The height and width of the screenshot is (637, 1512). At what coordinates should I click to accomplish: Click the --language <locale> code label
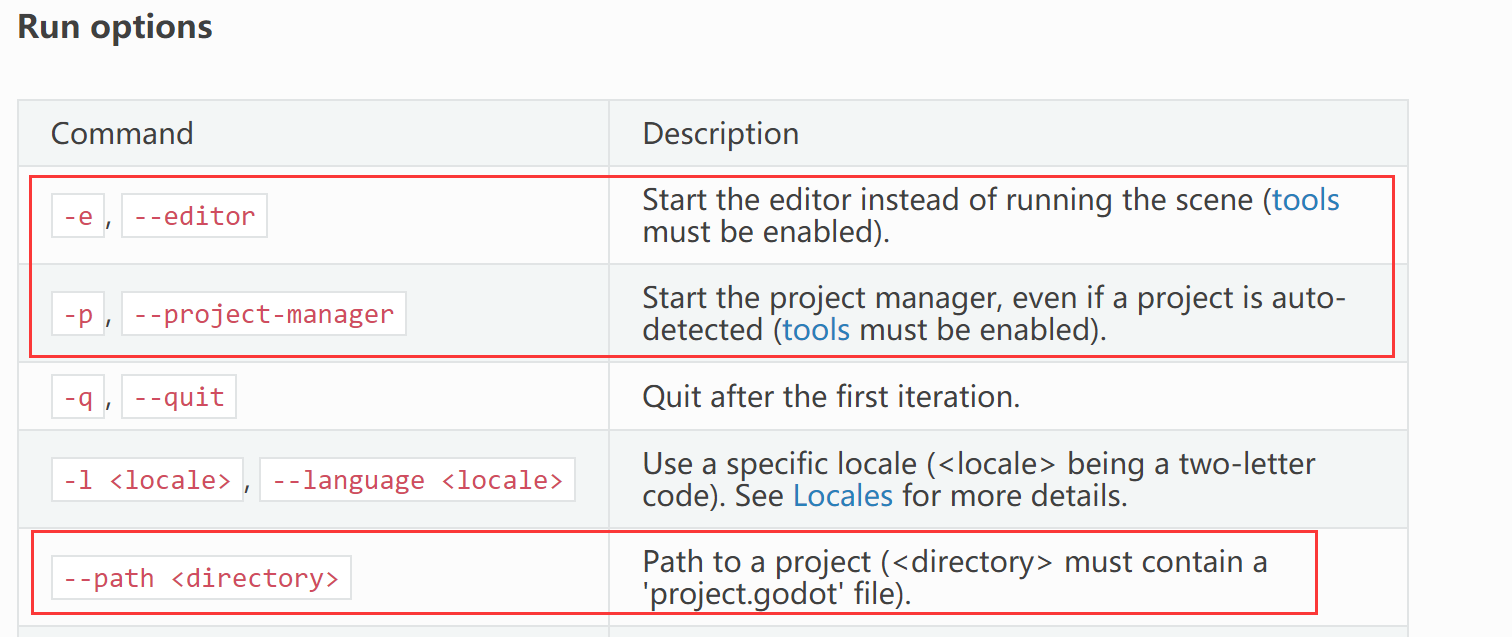coord(417,480)
